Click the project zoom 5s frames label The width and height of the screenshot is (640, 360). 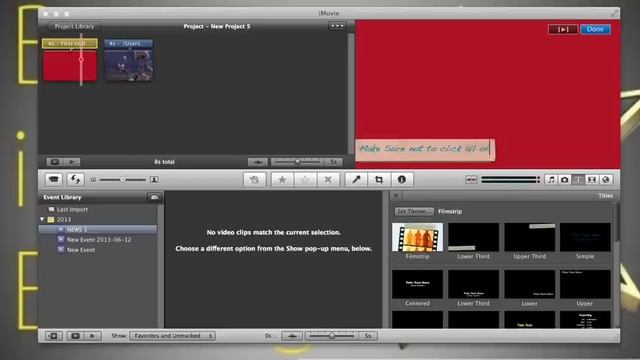[x=333, y=162]
